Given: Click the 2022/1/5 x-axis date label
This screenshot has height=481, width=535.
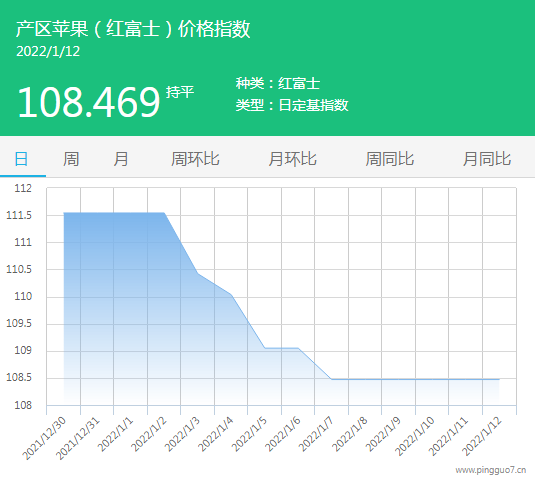Looking at the screenshot, I should pos(249,435).
